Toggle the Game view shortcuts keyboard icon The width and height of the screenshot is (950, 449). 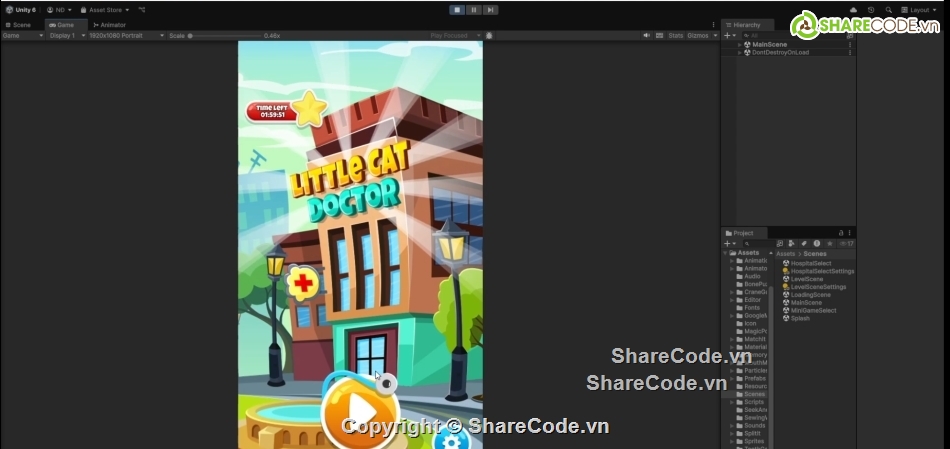click(660, 36)
